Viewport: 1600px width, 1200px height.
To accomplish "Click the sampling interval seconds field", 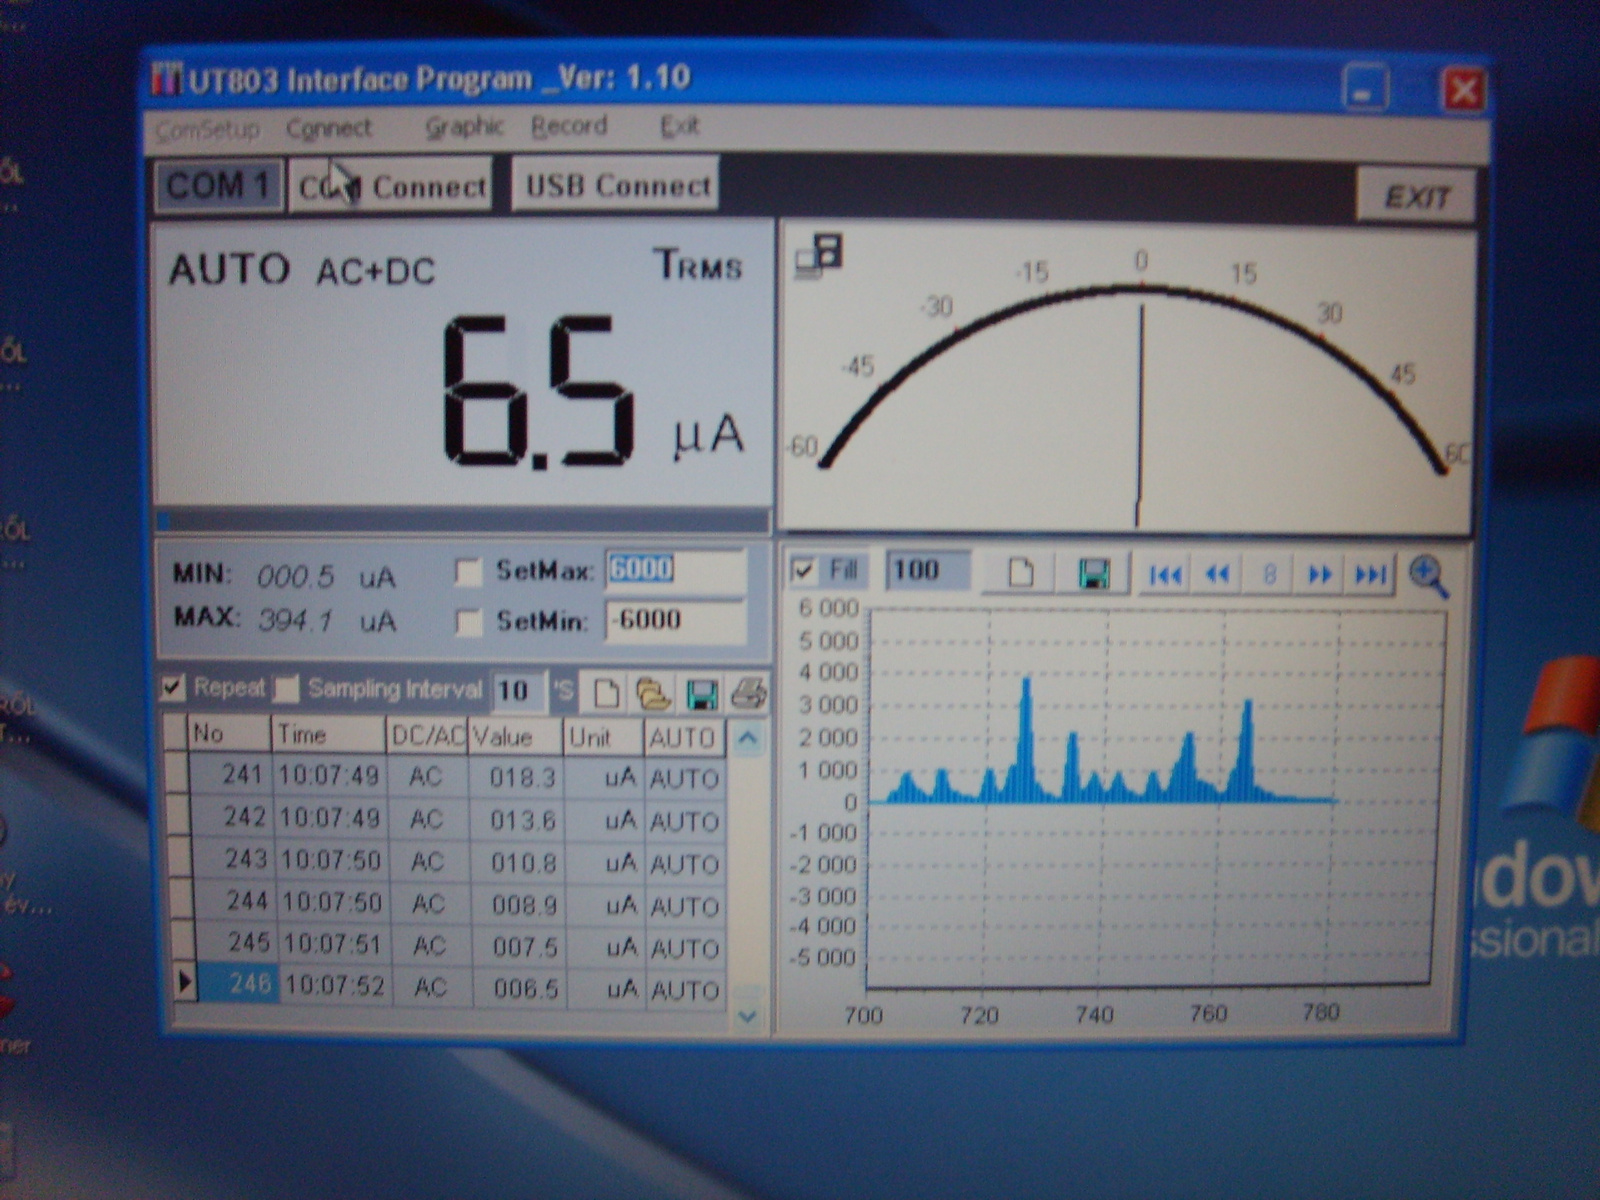I will [x=518, y=691].
